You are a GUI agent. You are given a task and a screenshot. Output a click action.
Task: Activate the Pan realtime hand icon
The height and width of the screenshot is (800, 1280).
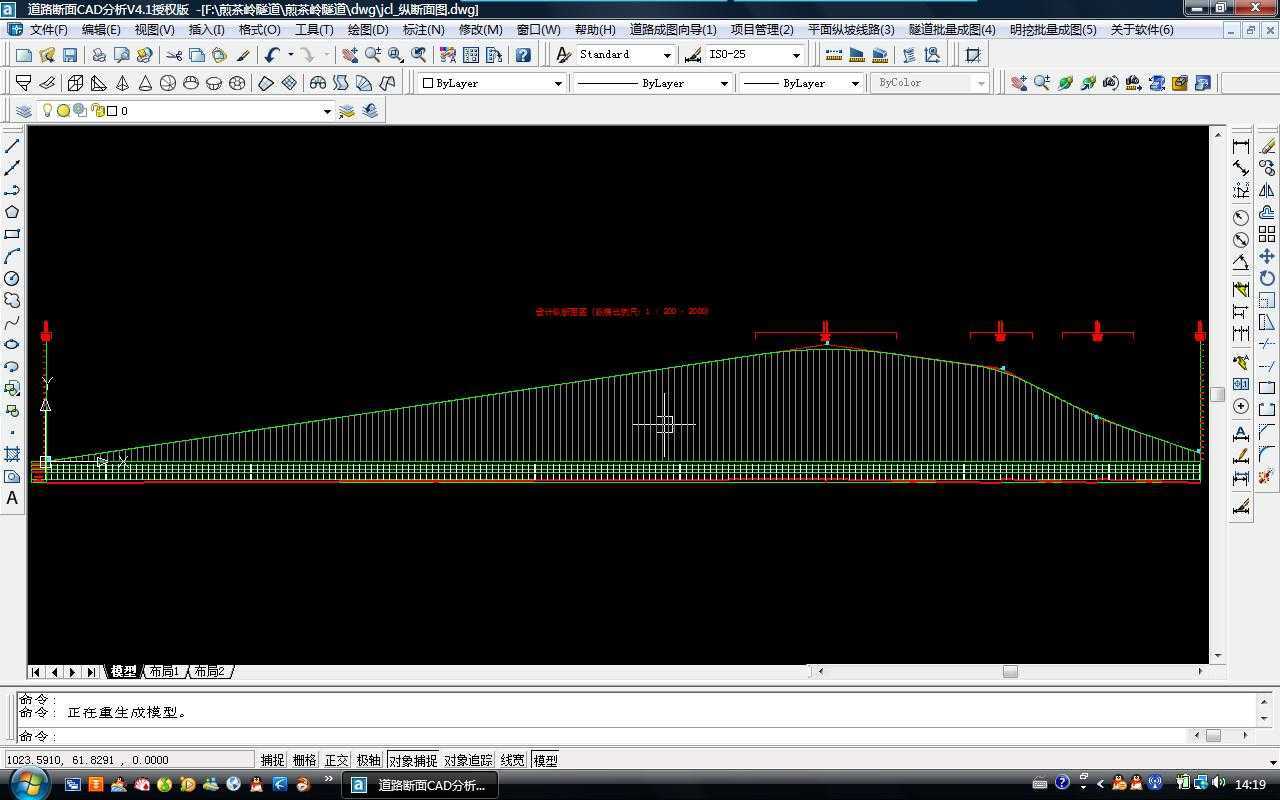(350, 55)
